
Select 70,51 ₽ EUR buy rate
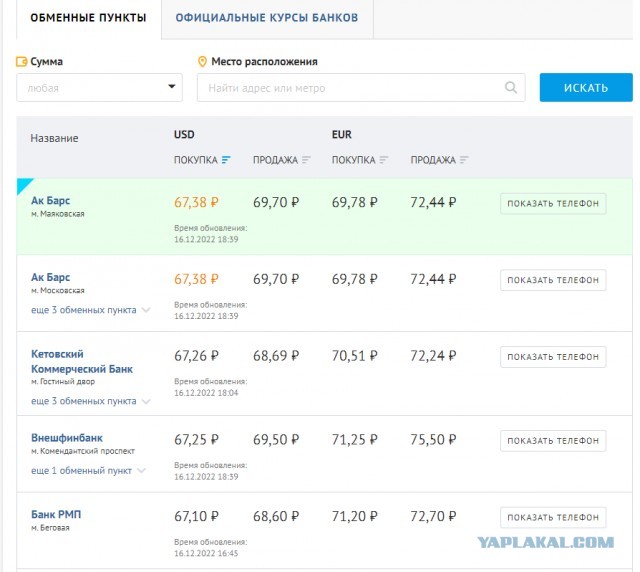click(x=354, y=356)
